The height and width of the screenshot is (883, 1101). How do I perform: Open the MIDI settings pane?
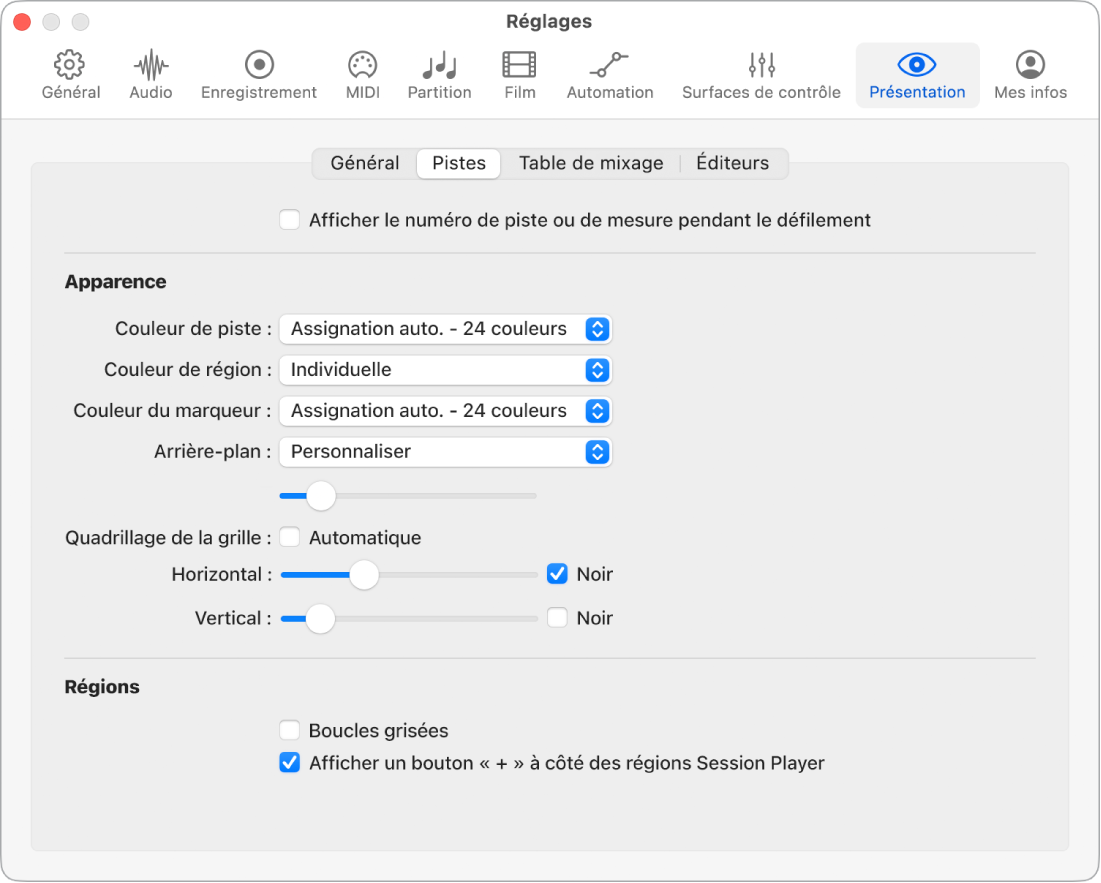pyautogui.click(x=361, y=66)
